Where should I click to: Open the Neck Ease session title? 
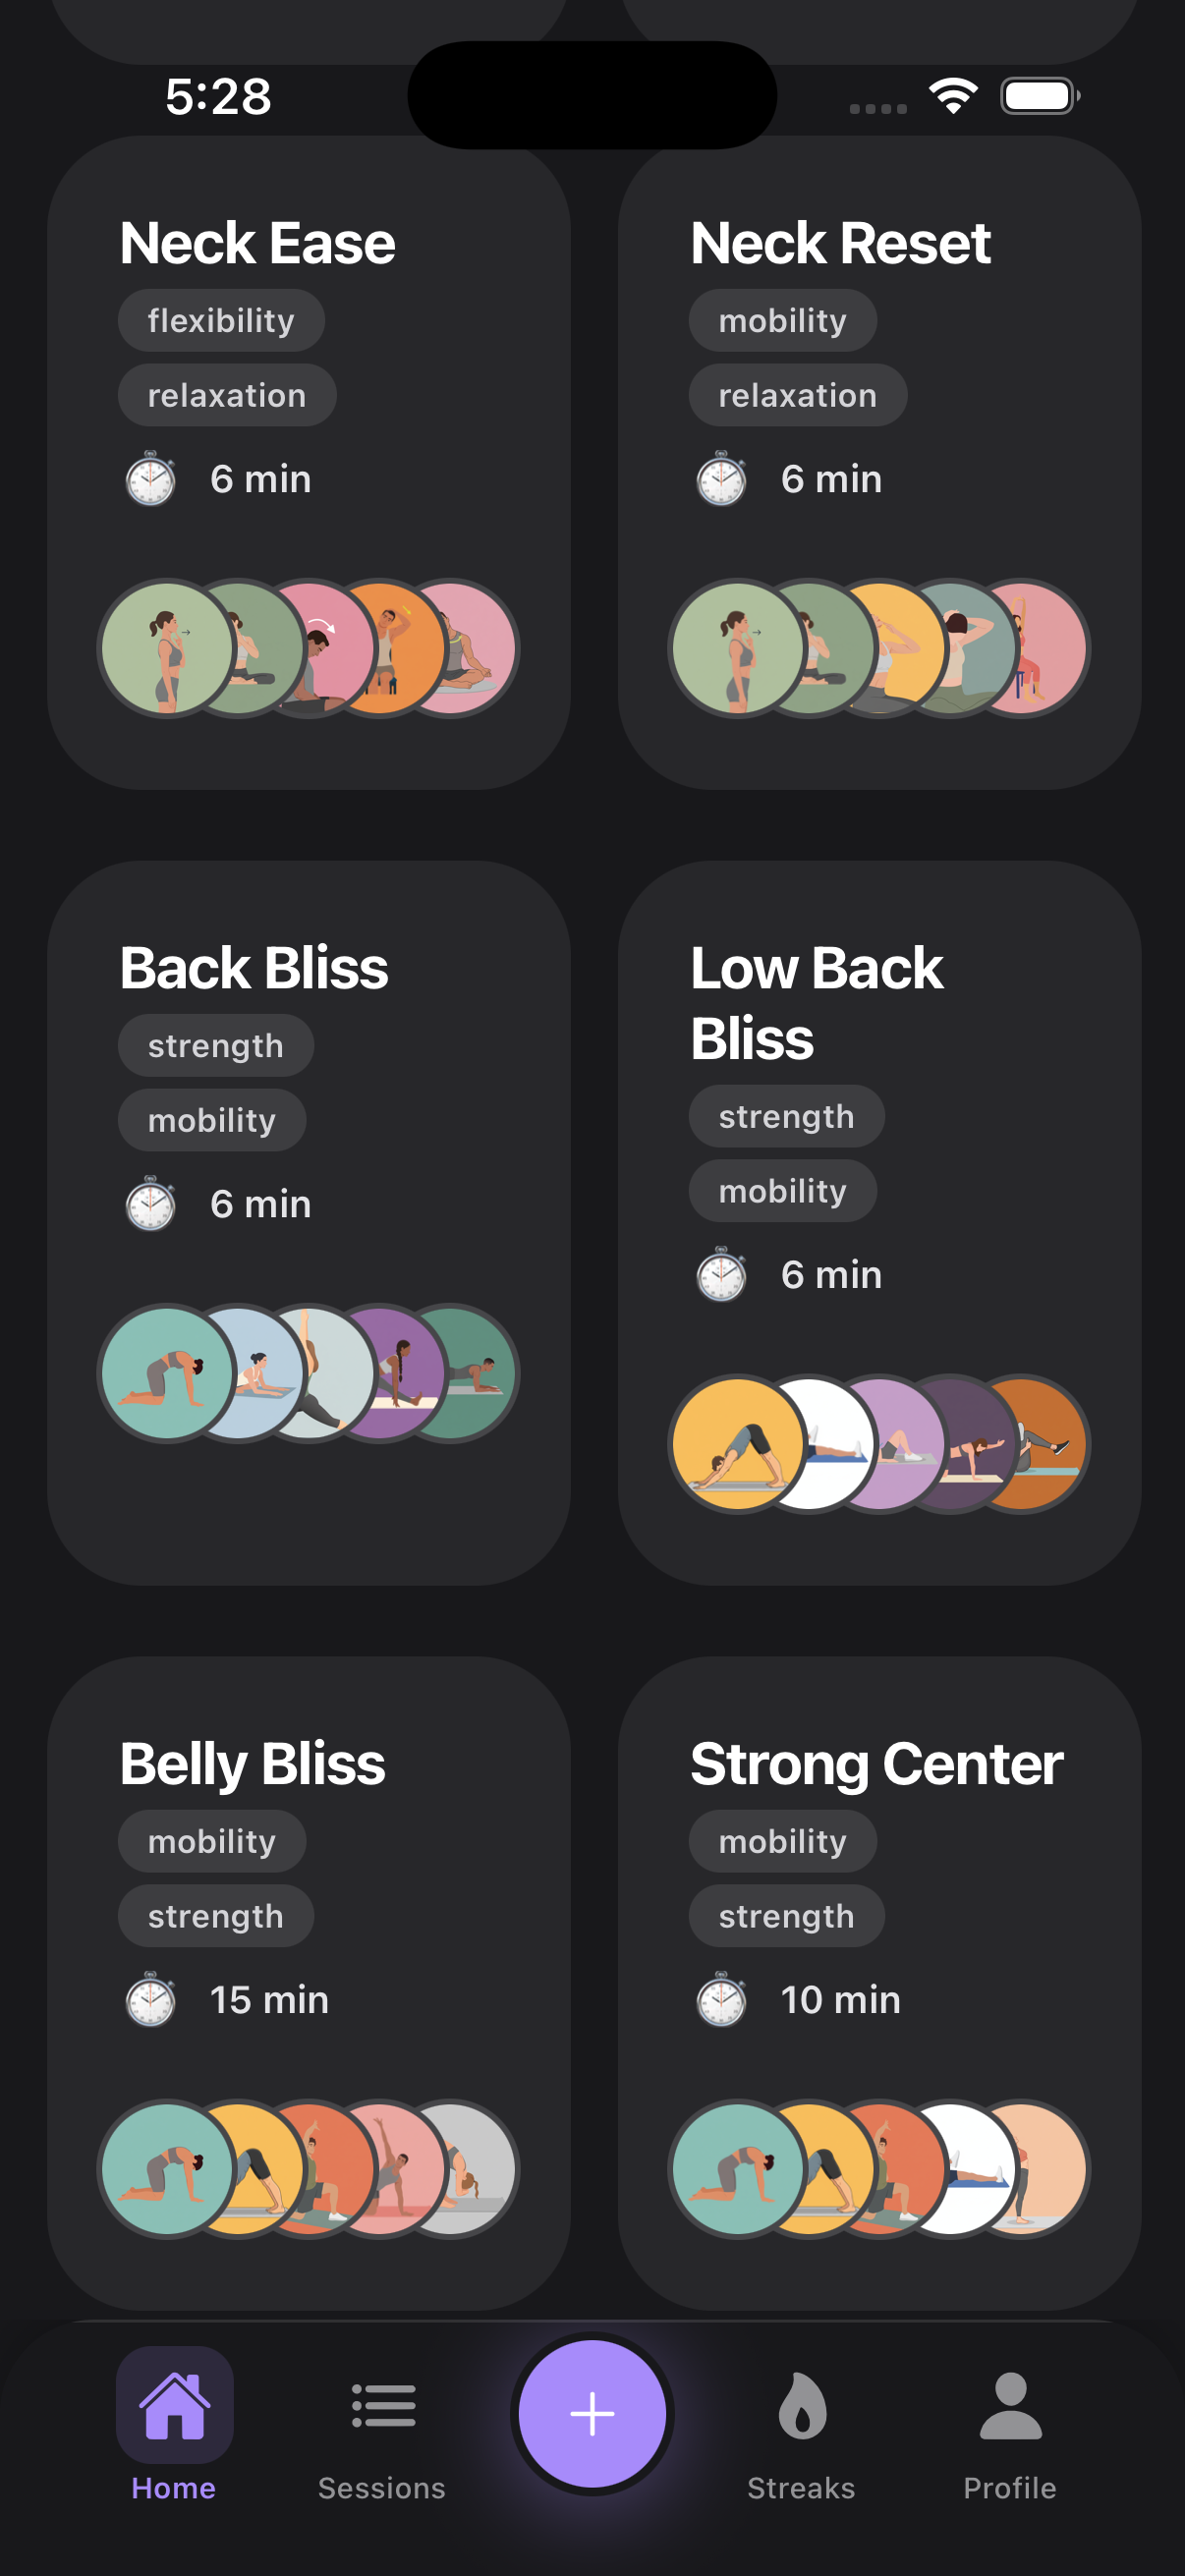258,243
